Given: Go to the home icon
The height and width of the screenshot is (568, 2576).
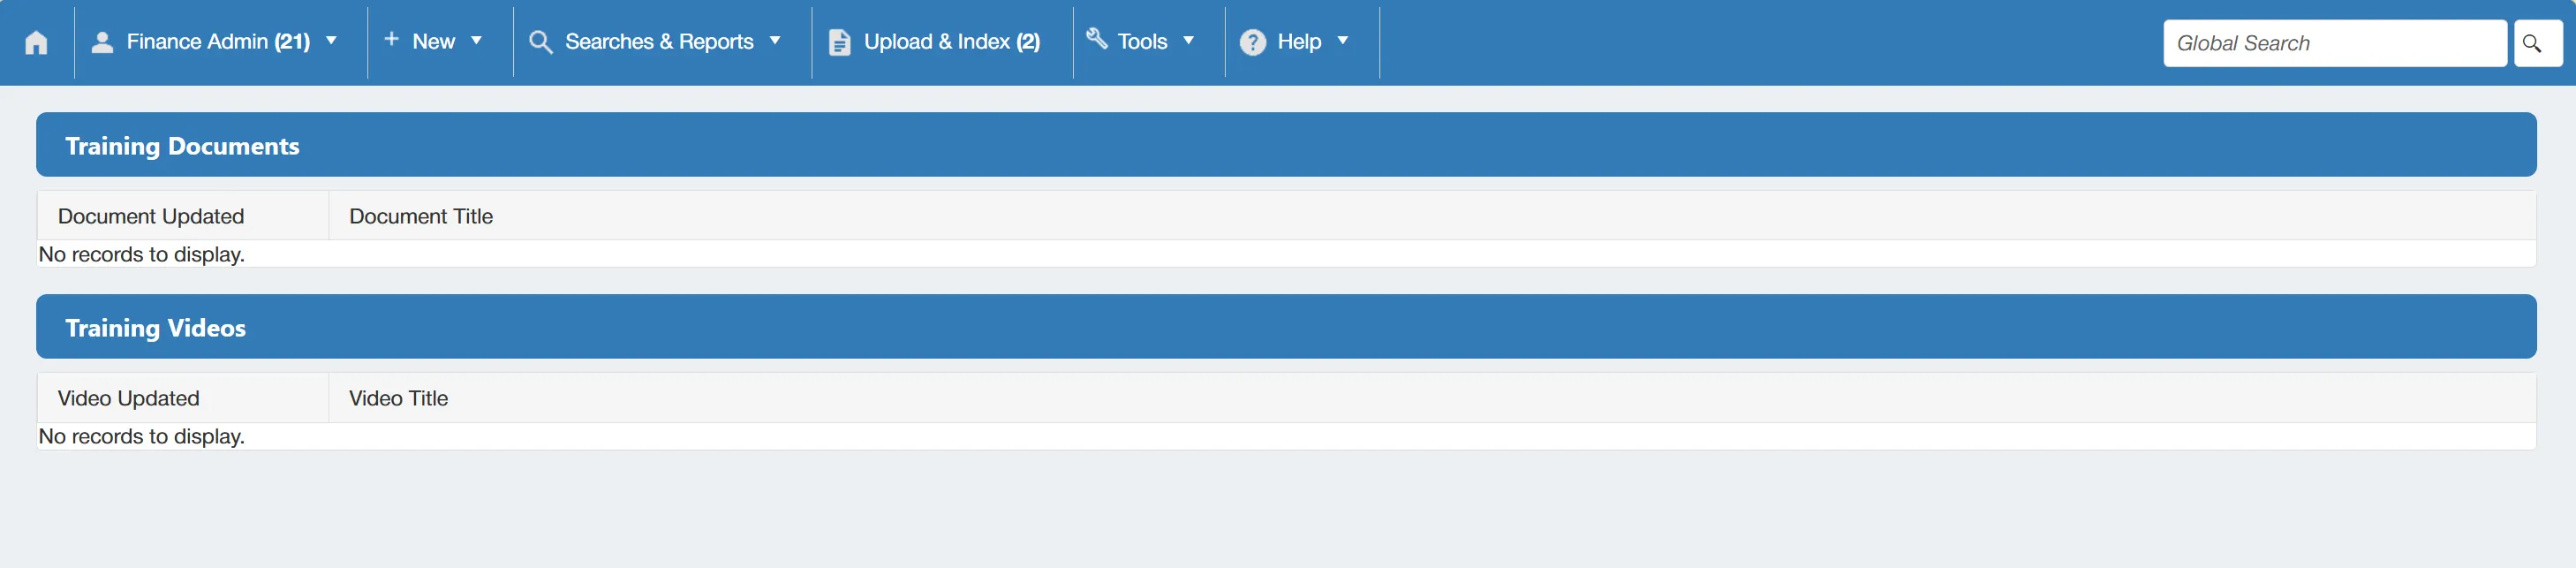Looking at the screenshot, I should click(x=36, y=42).
